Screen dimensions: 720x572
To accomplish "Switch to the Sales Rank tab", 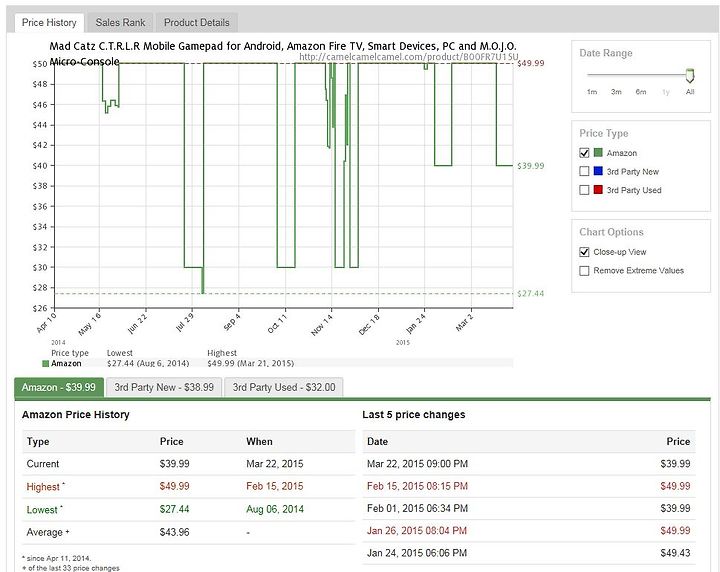I will click(120, 22).
